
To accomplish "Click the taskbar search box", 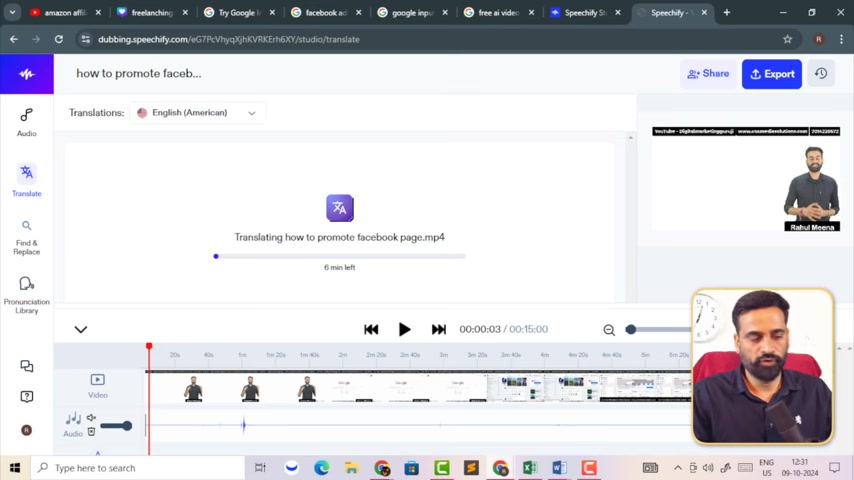I will tap(138, 467).
